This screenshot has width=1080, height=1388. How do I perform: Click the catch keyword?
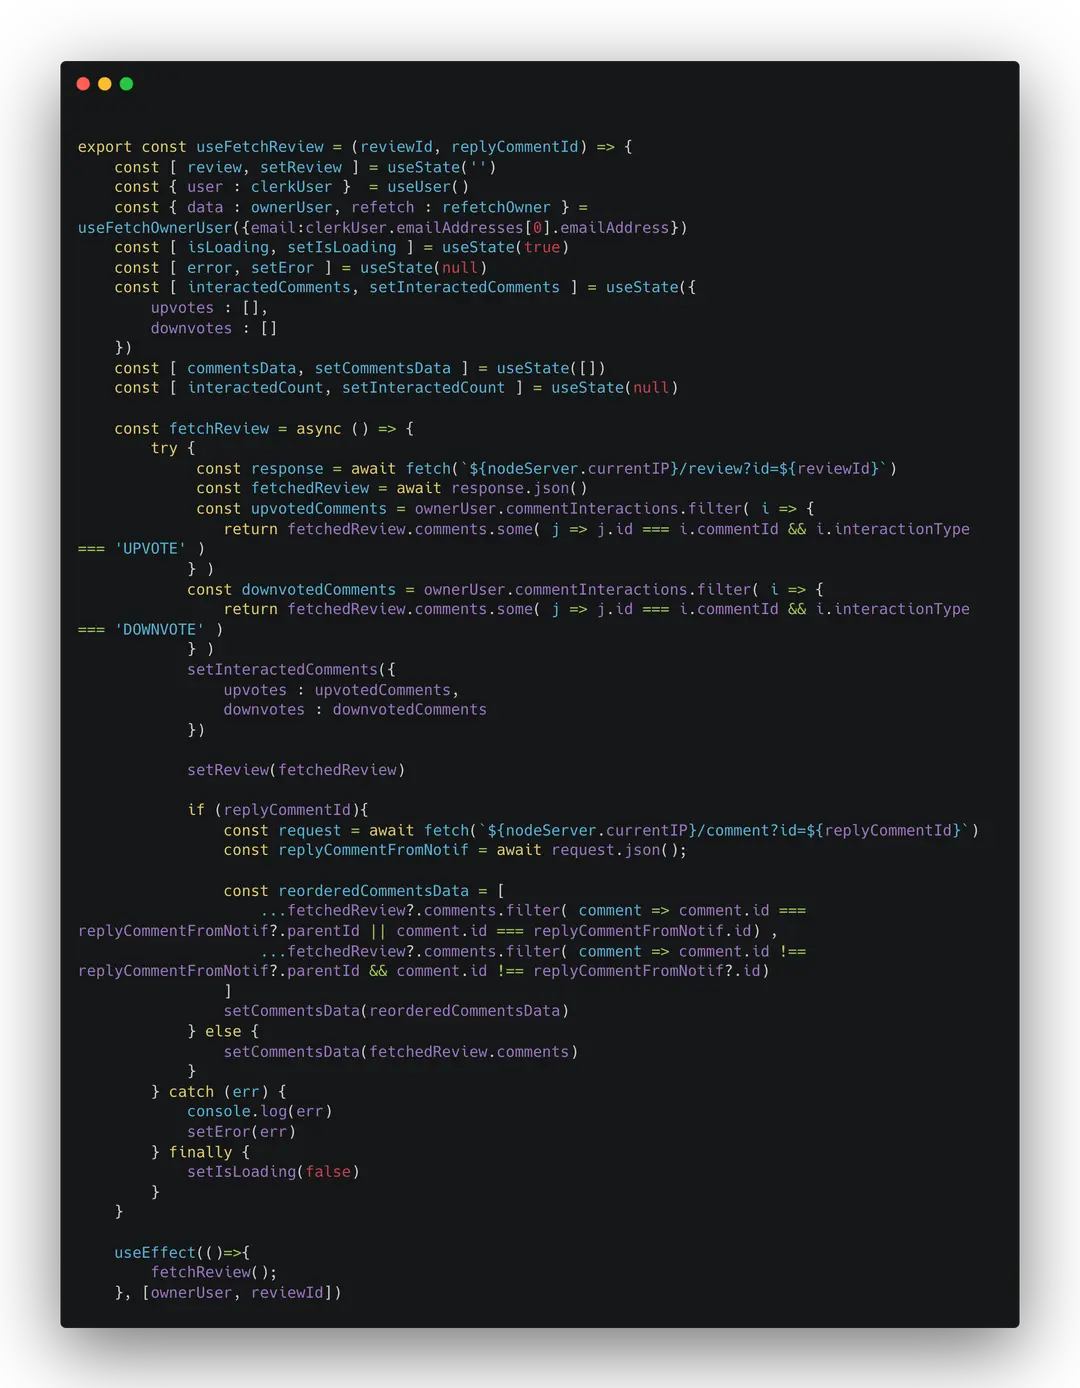click(x=191, y=1091)
